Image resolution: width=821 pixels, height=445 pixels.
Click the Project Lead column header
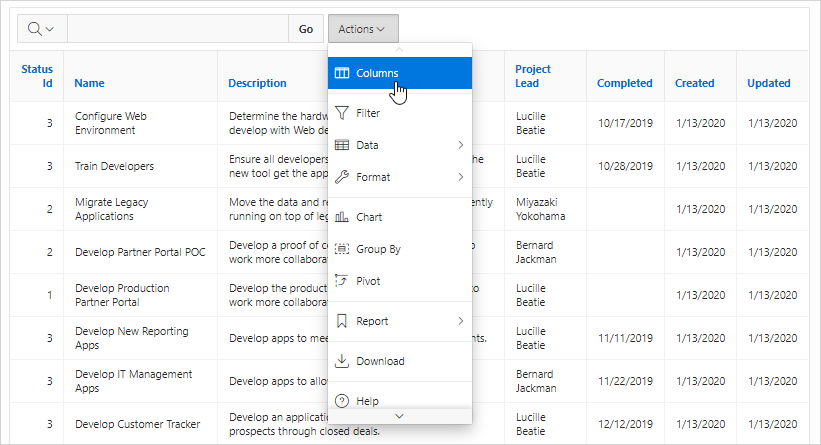(533, 76)
